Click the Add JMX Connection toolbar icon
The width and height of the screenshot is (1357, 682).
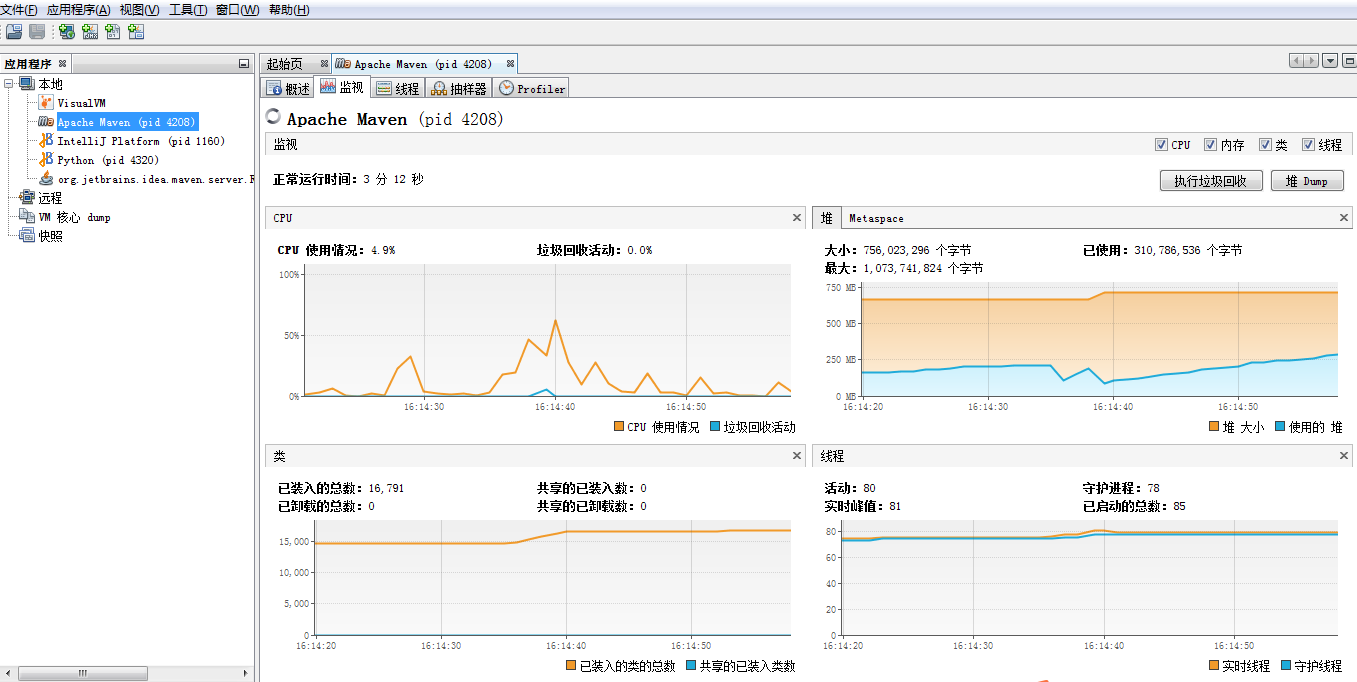click(x=90, y=31)
